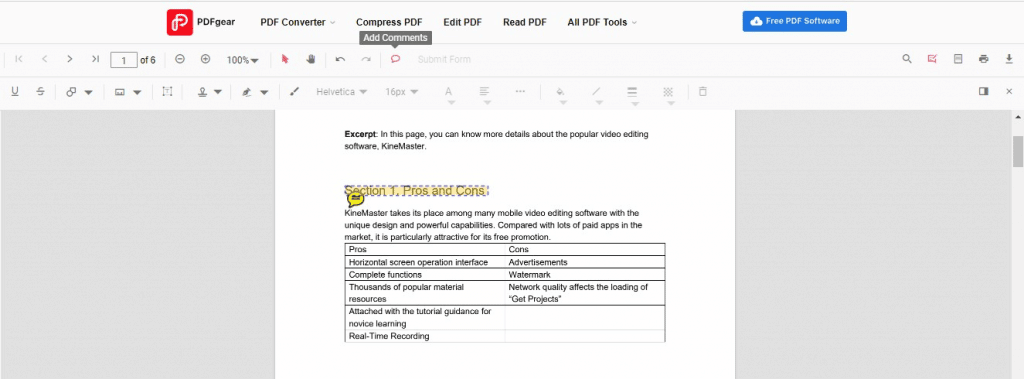Viewport: 1024px width, 379px height.
Task: Undo the last action
Action: (340, 59)
